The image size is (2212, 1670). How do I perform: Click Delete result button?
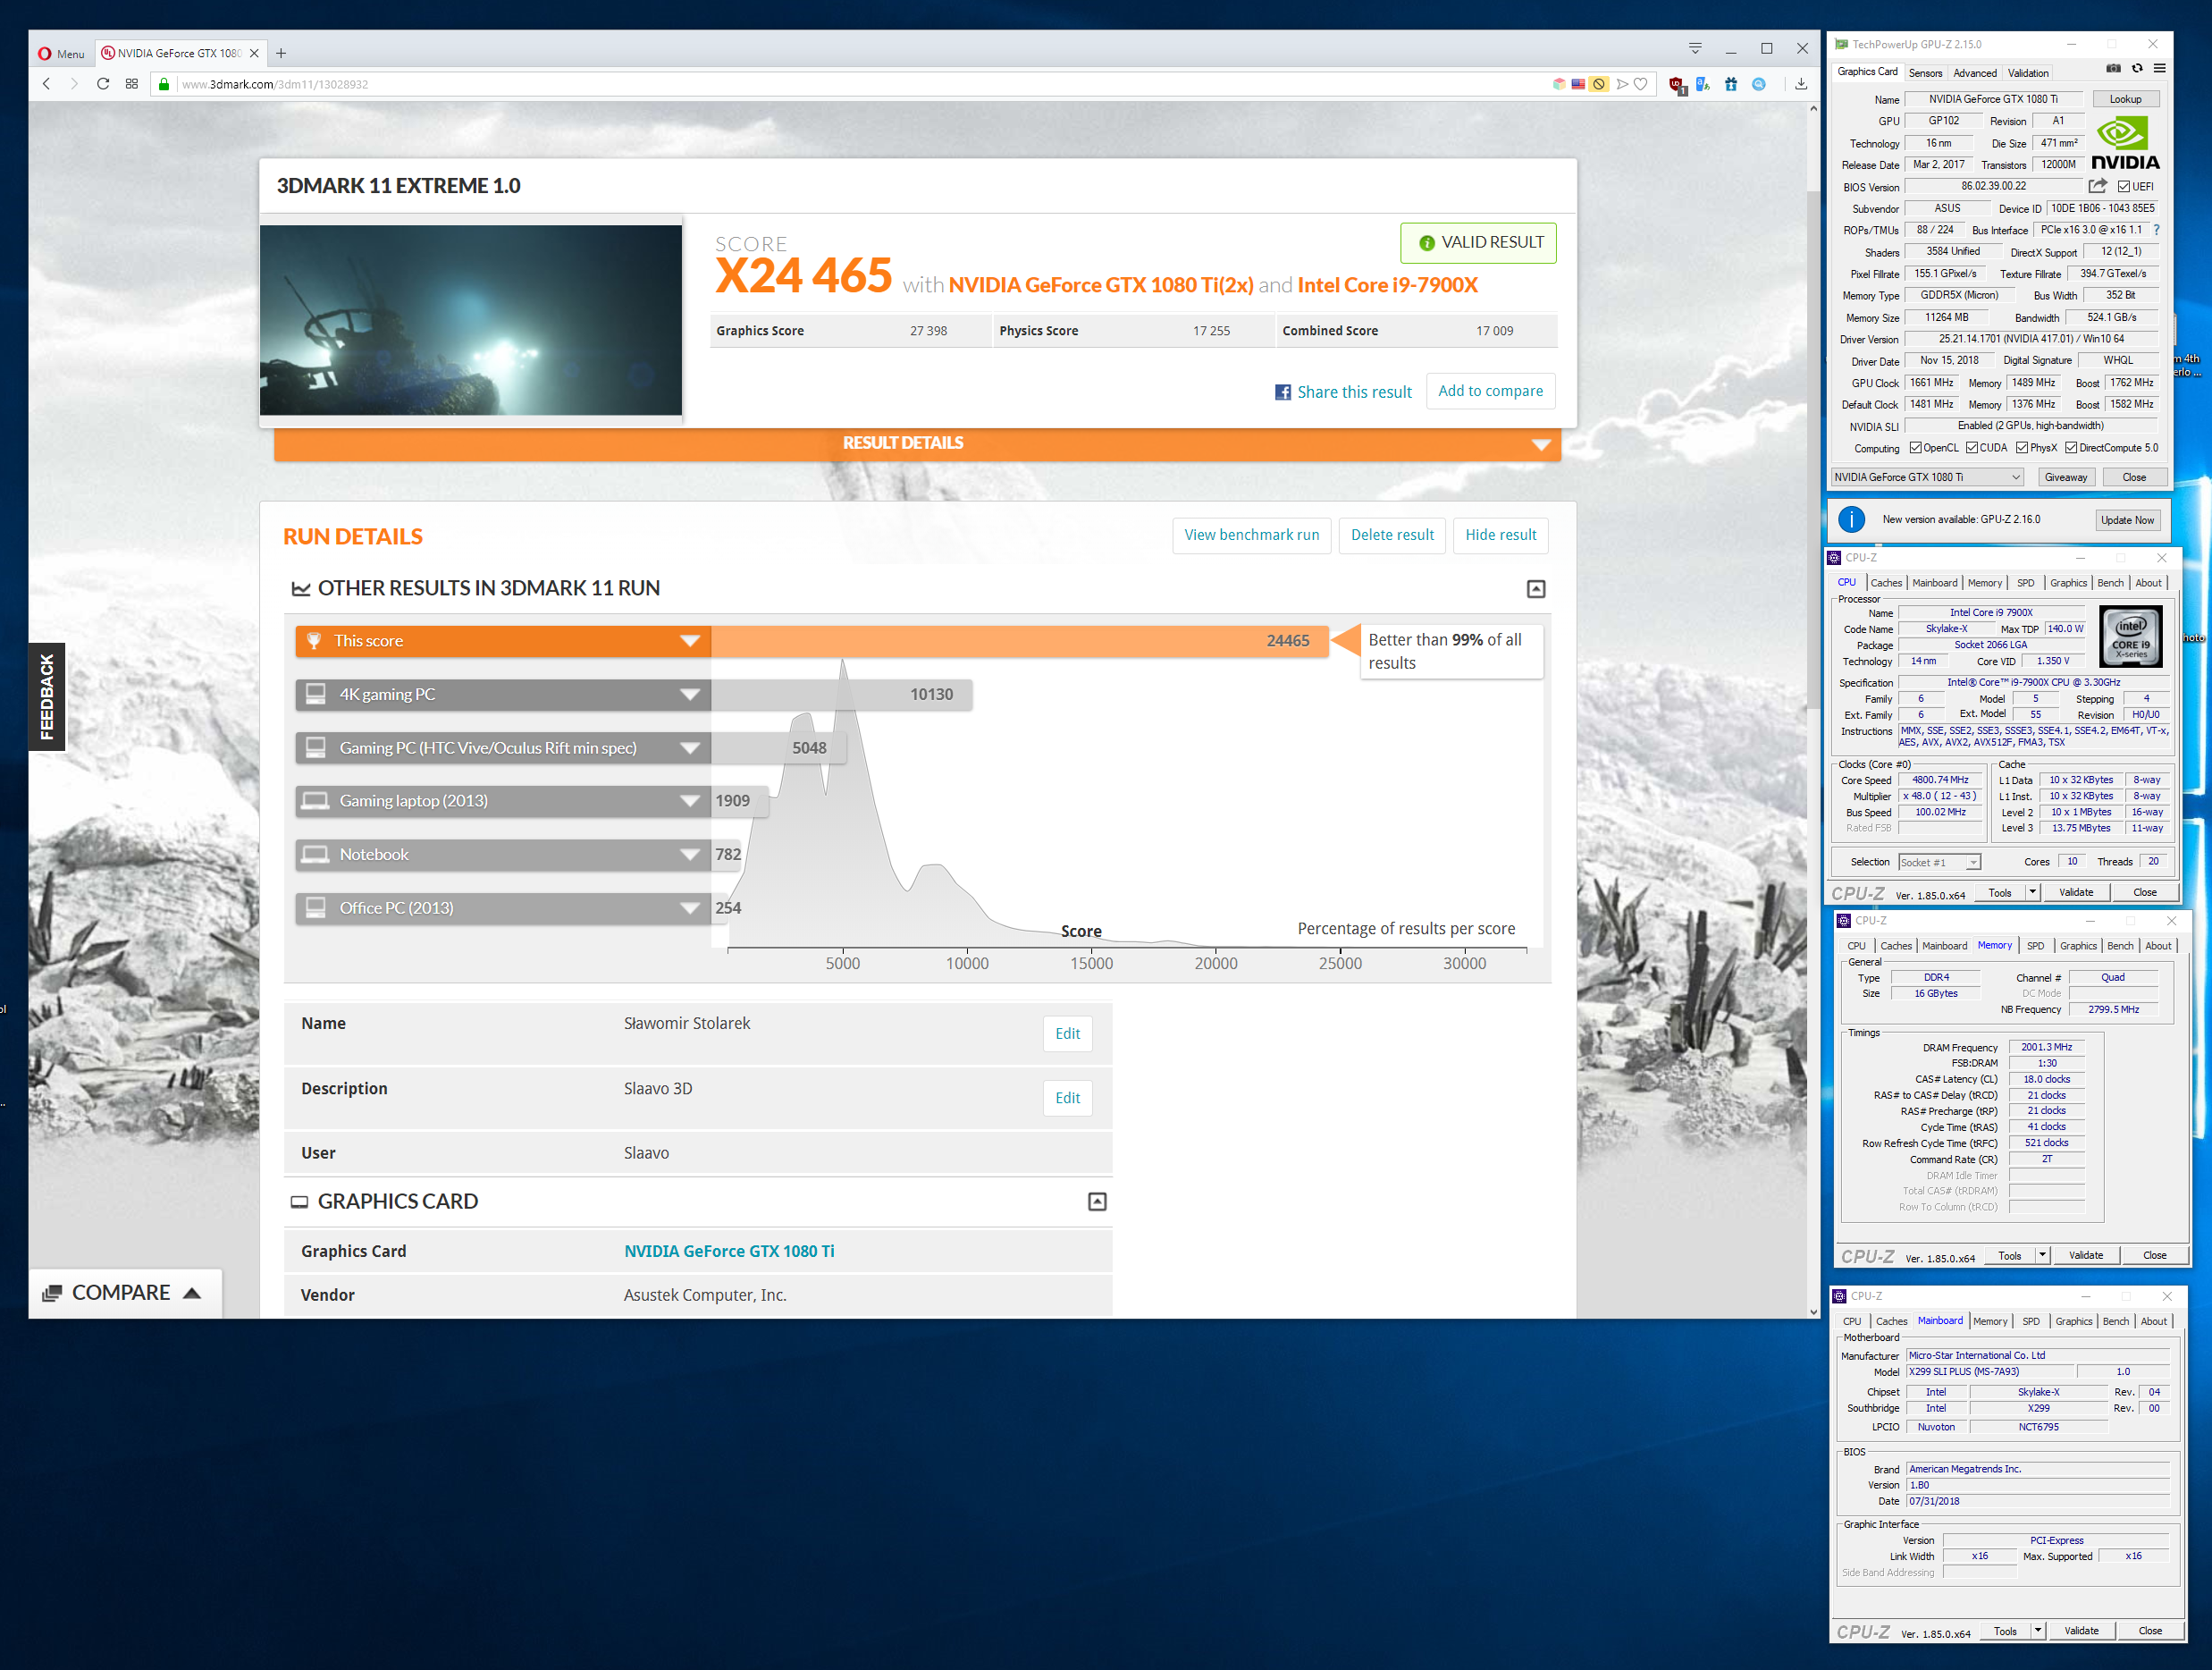1392,535
